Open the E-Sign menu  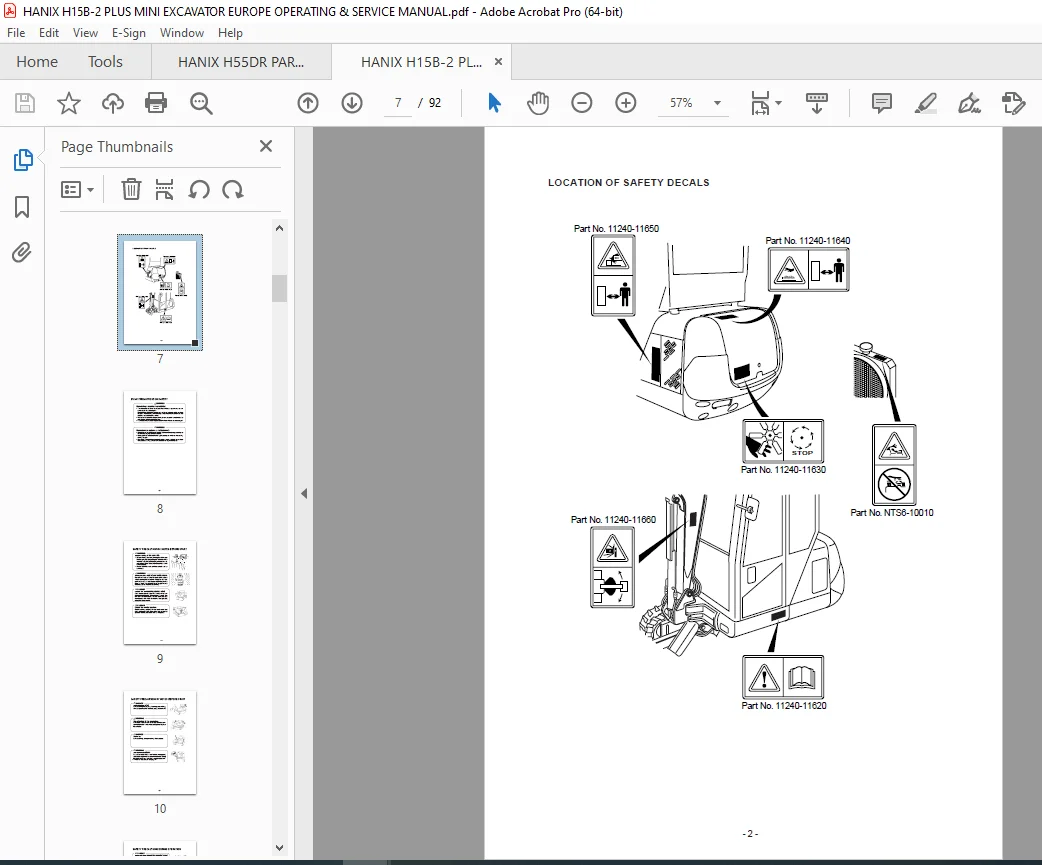point(128,33)
